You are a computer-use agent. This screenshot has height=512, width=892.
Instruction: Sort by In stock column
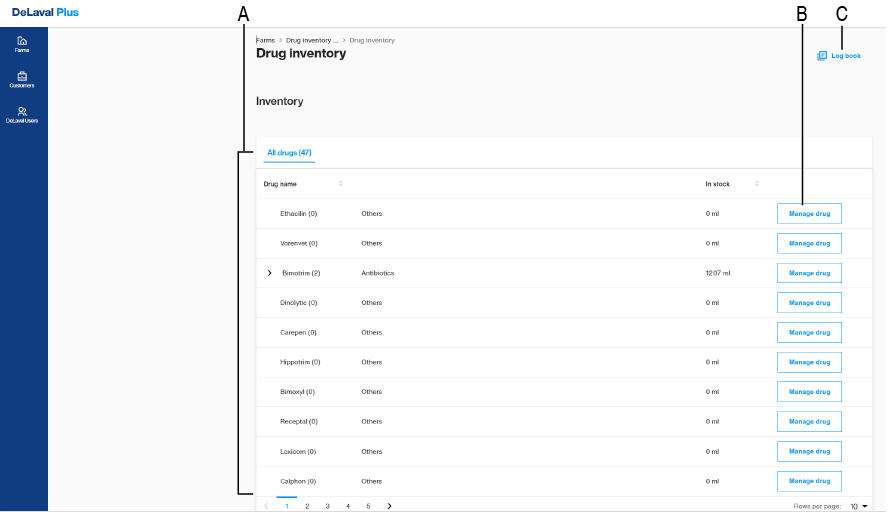[x=757, y=184]
